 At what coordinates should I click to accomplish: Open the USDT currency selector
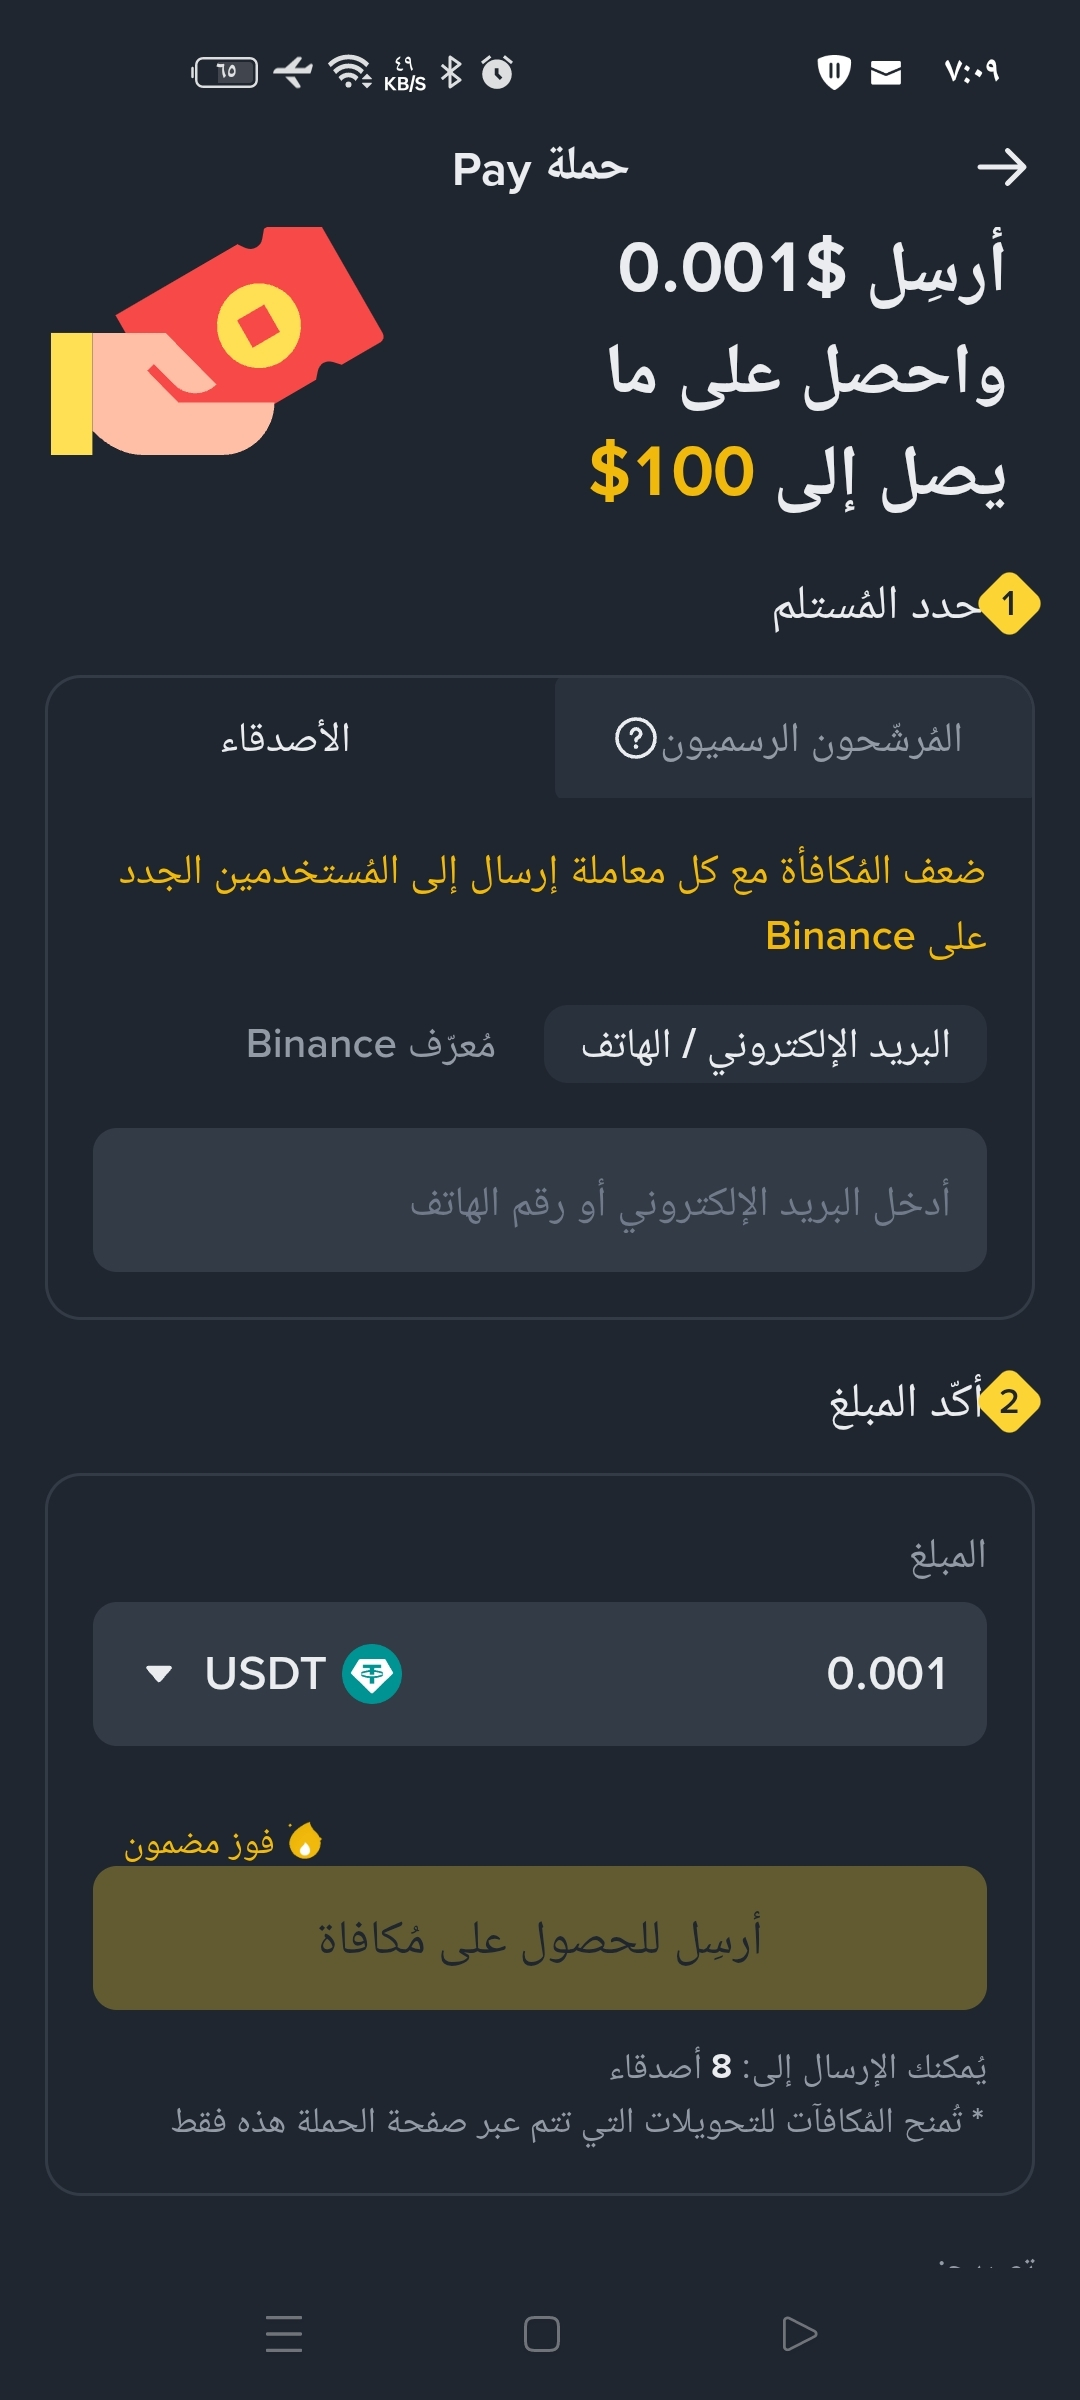tap(273, 1674)
